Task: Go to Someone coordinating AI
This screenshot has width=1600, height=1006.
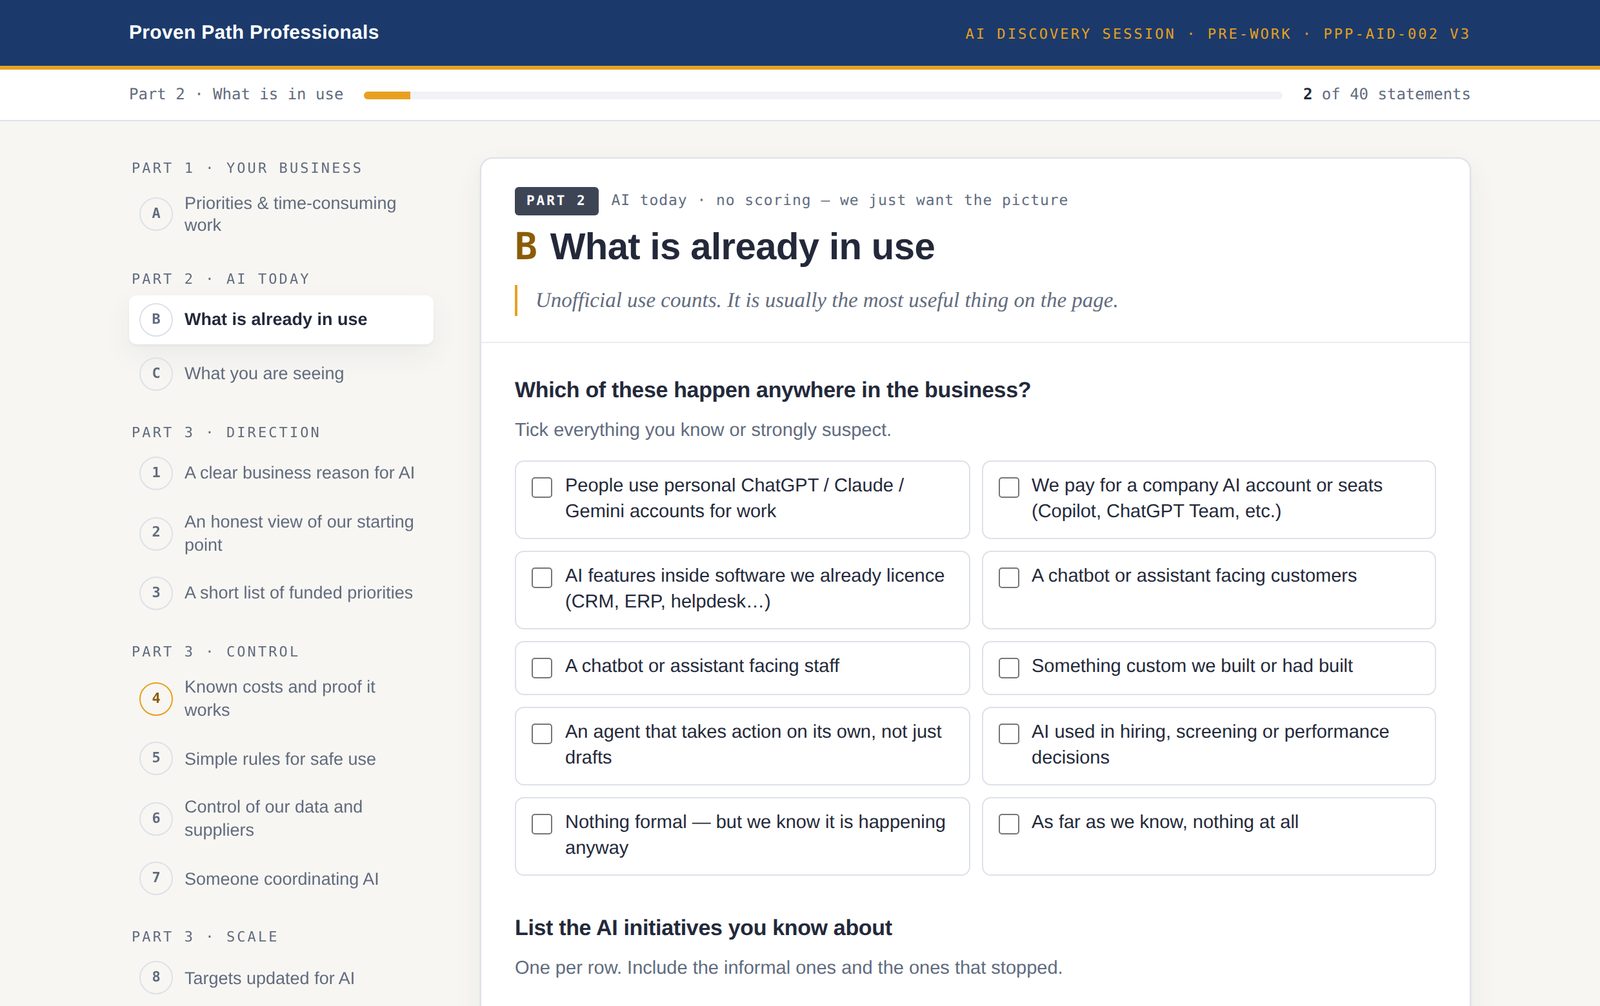Action: [x=281, y=878]
